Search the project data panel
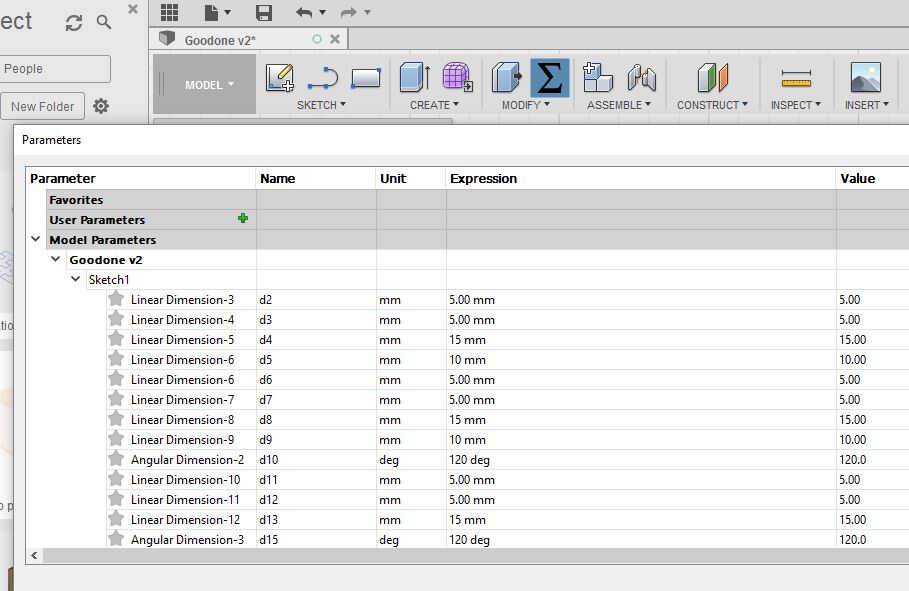This screenshot has height=591, width=909. (104, 23)
